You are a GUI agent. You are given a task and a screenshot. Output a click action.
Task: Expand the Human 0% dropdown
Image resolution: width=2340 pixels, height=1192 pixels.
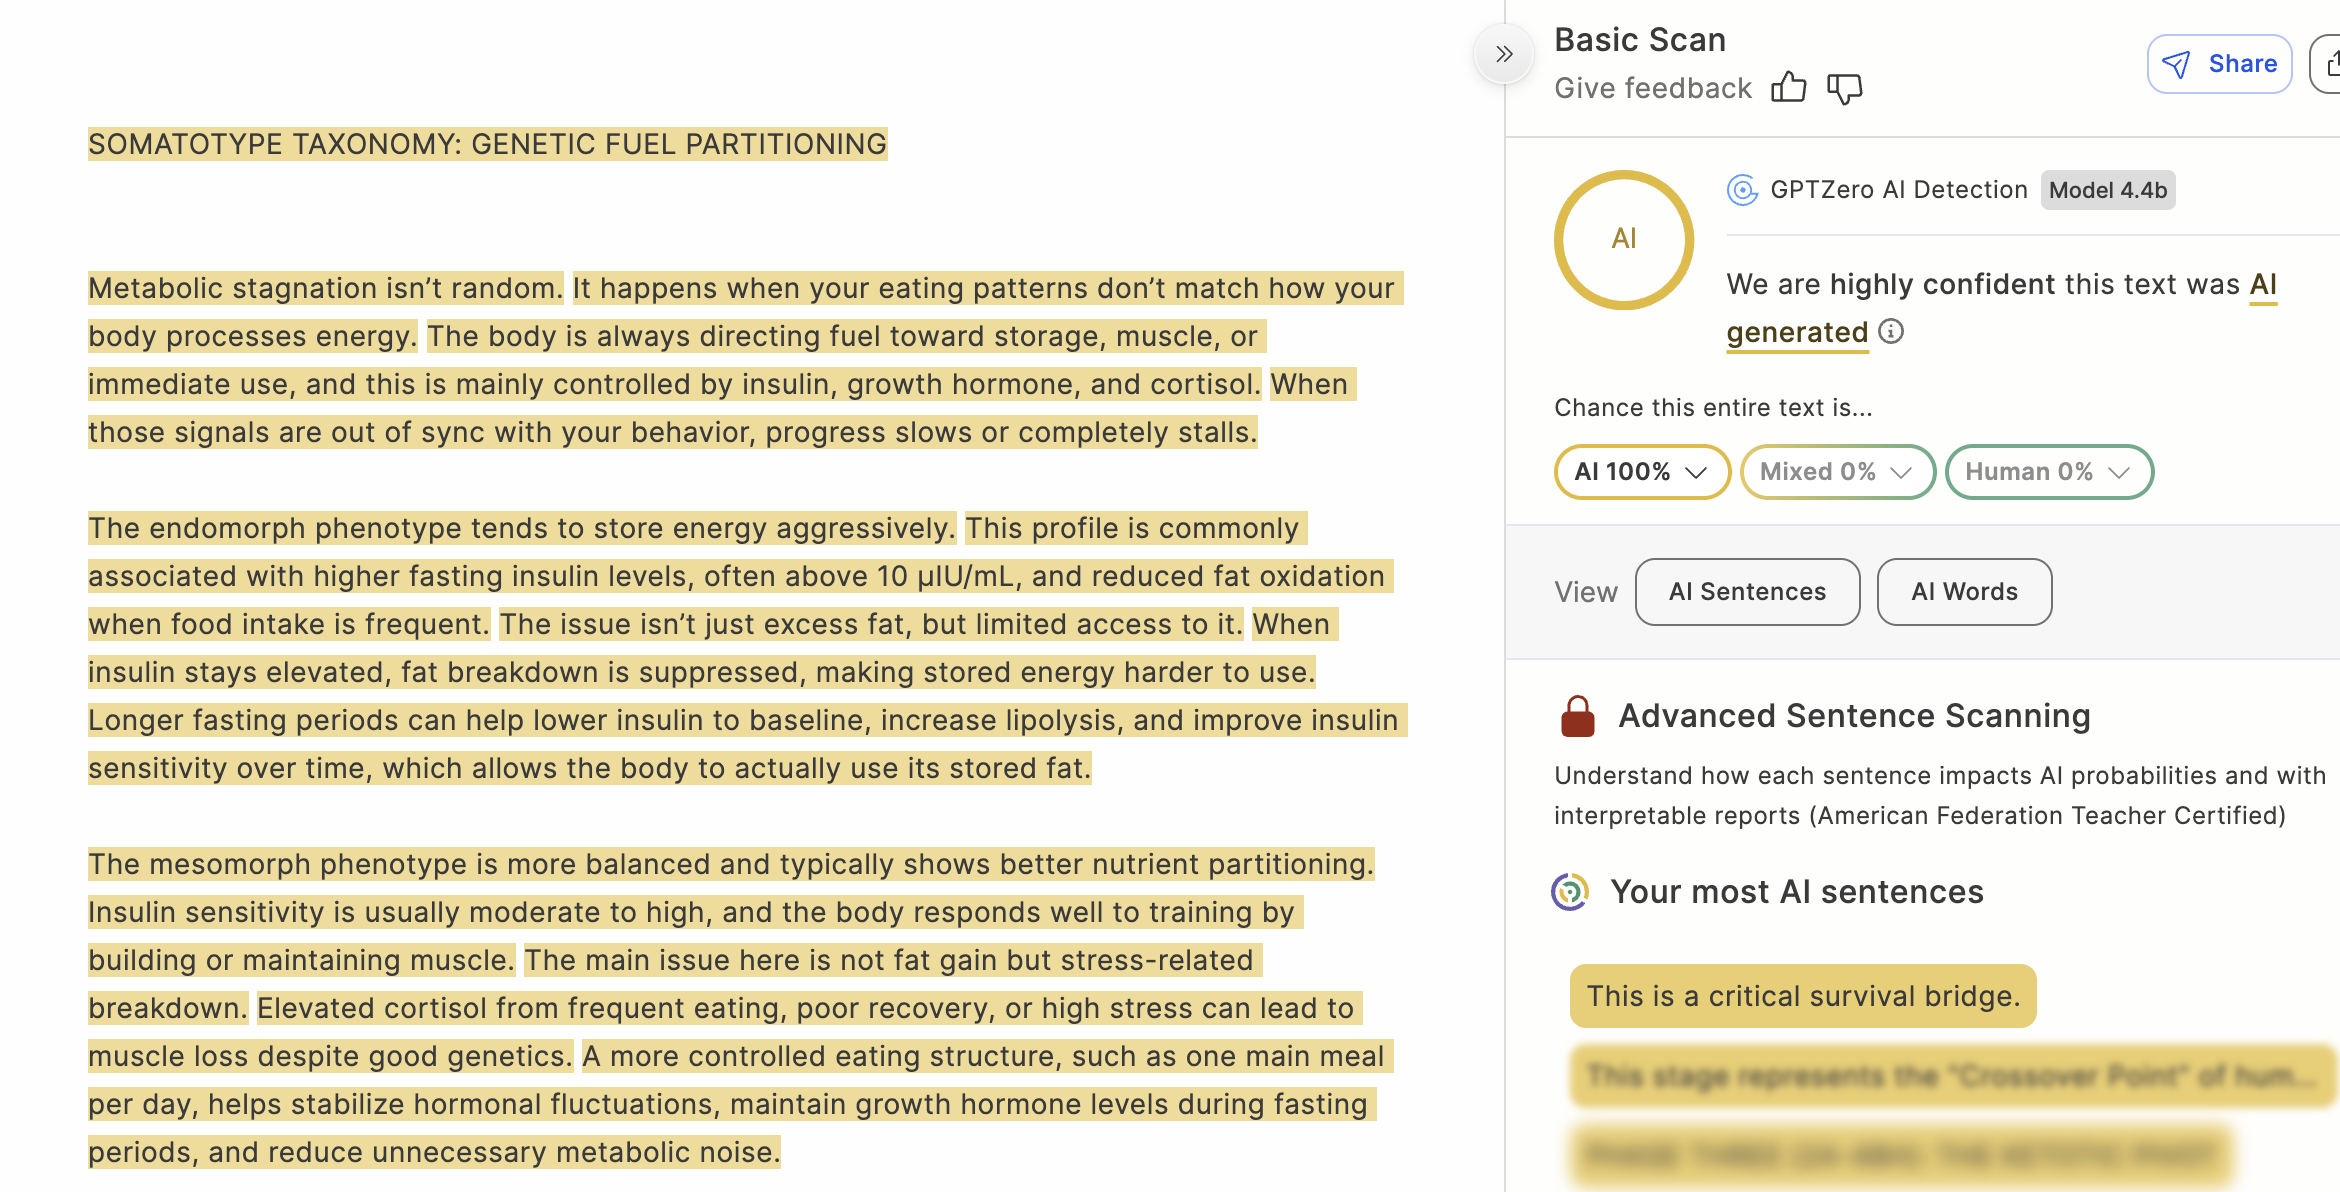coord(2048,472)
